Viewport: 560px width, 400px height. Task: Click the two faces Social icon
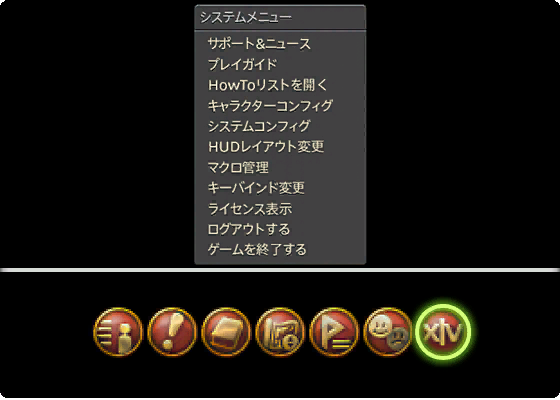point(388,332)
